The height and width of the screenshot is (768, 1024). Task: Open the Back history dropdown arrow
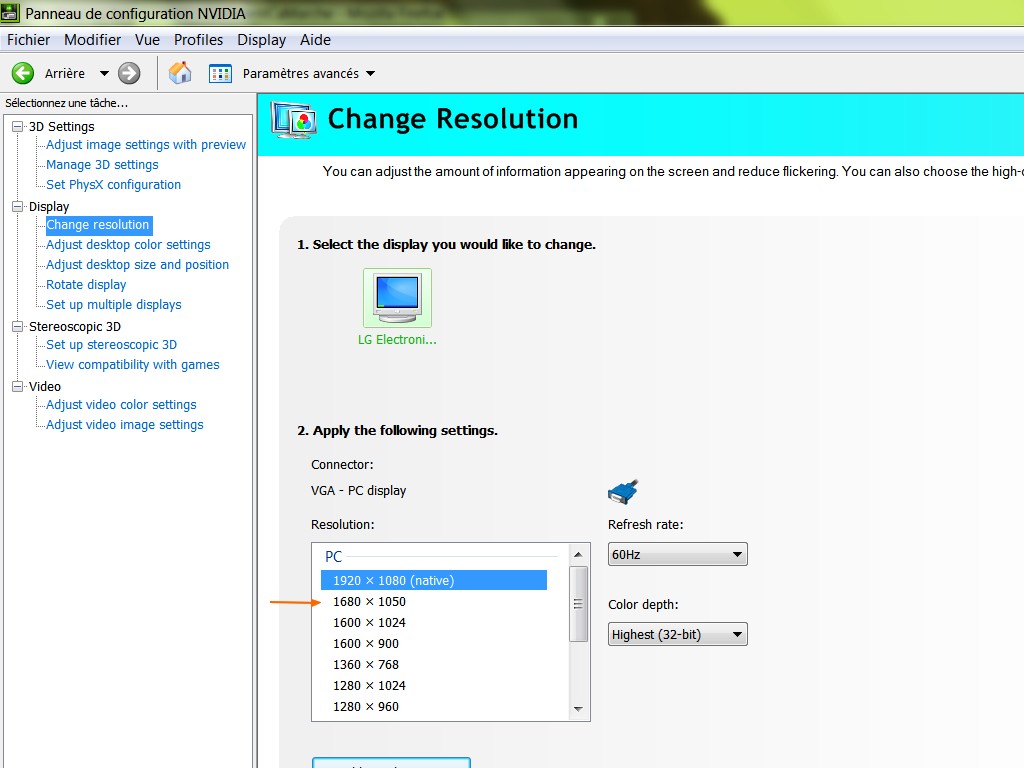click(x=104, y=73)
